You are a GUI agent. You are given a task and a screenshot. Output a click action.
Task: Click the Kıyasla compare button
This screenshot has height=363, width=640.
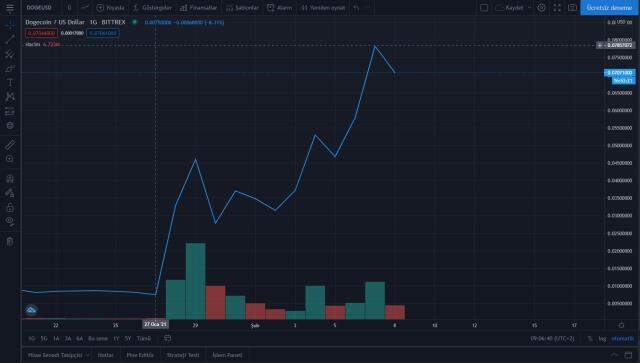110,7
